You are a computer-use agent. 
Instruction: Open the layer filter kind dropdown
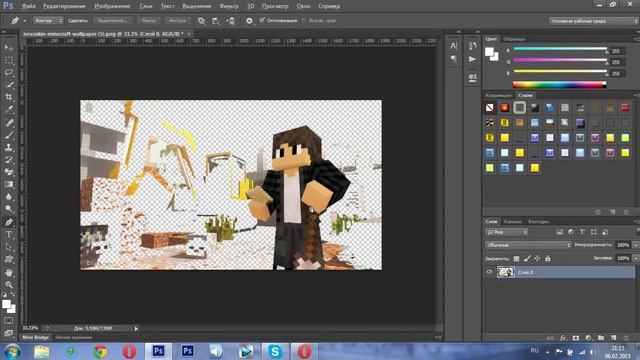tap(507, 232)
